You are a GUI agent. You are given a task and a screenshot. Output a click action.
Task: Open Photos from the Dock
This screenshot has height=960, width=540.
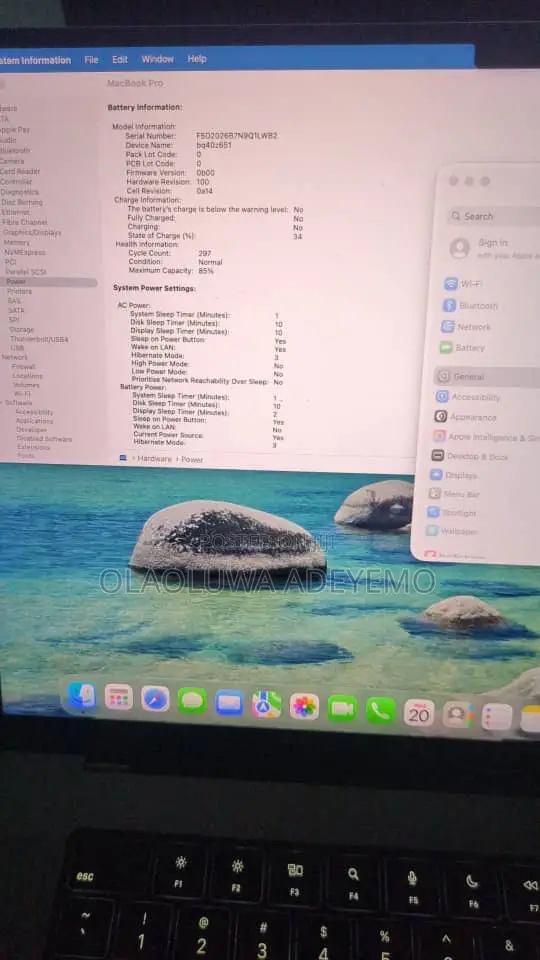304,707
